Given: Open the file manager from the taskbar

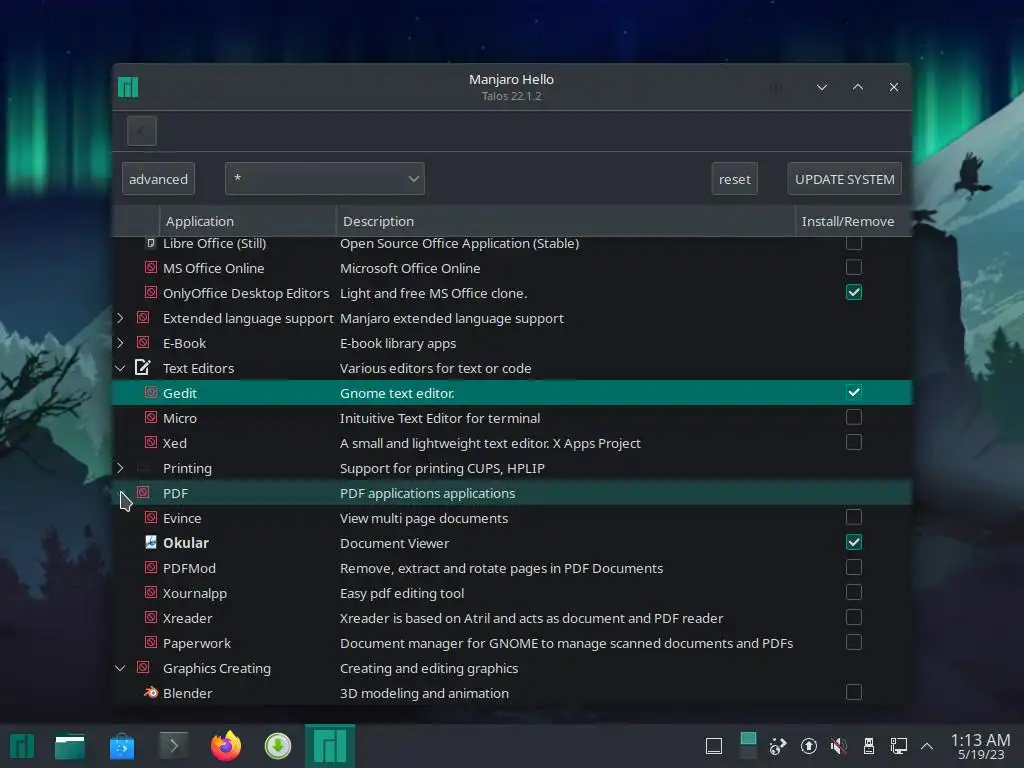Looking at the screenshot, I should 70,746.
